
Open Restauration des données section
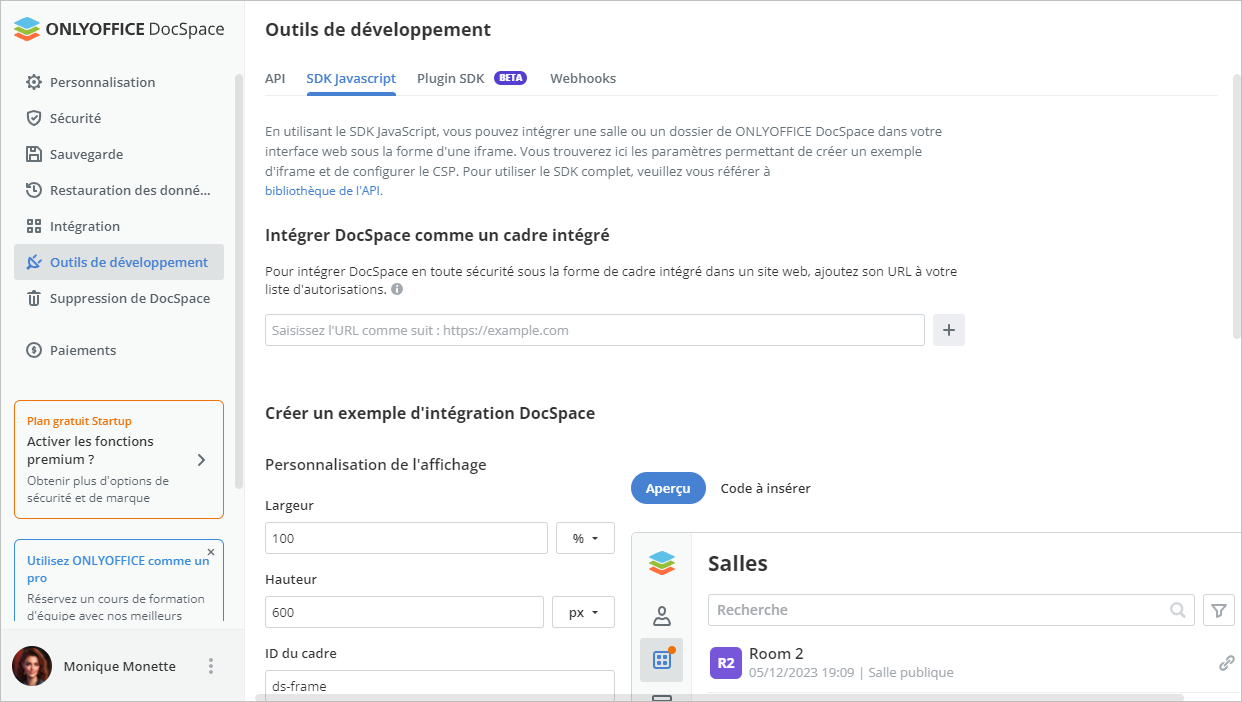pyautogui.click(x=119, y=190)
